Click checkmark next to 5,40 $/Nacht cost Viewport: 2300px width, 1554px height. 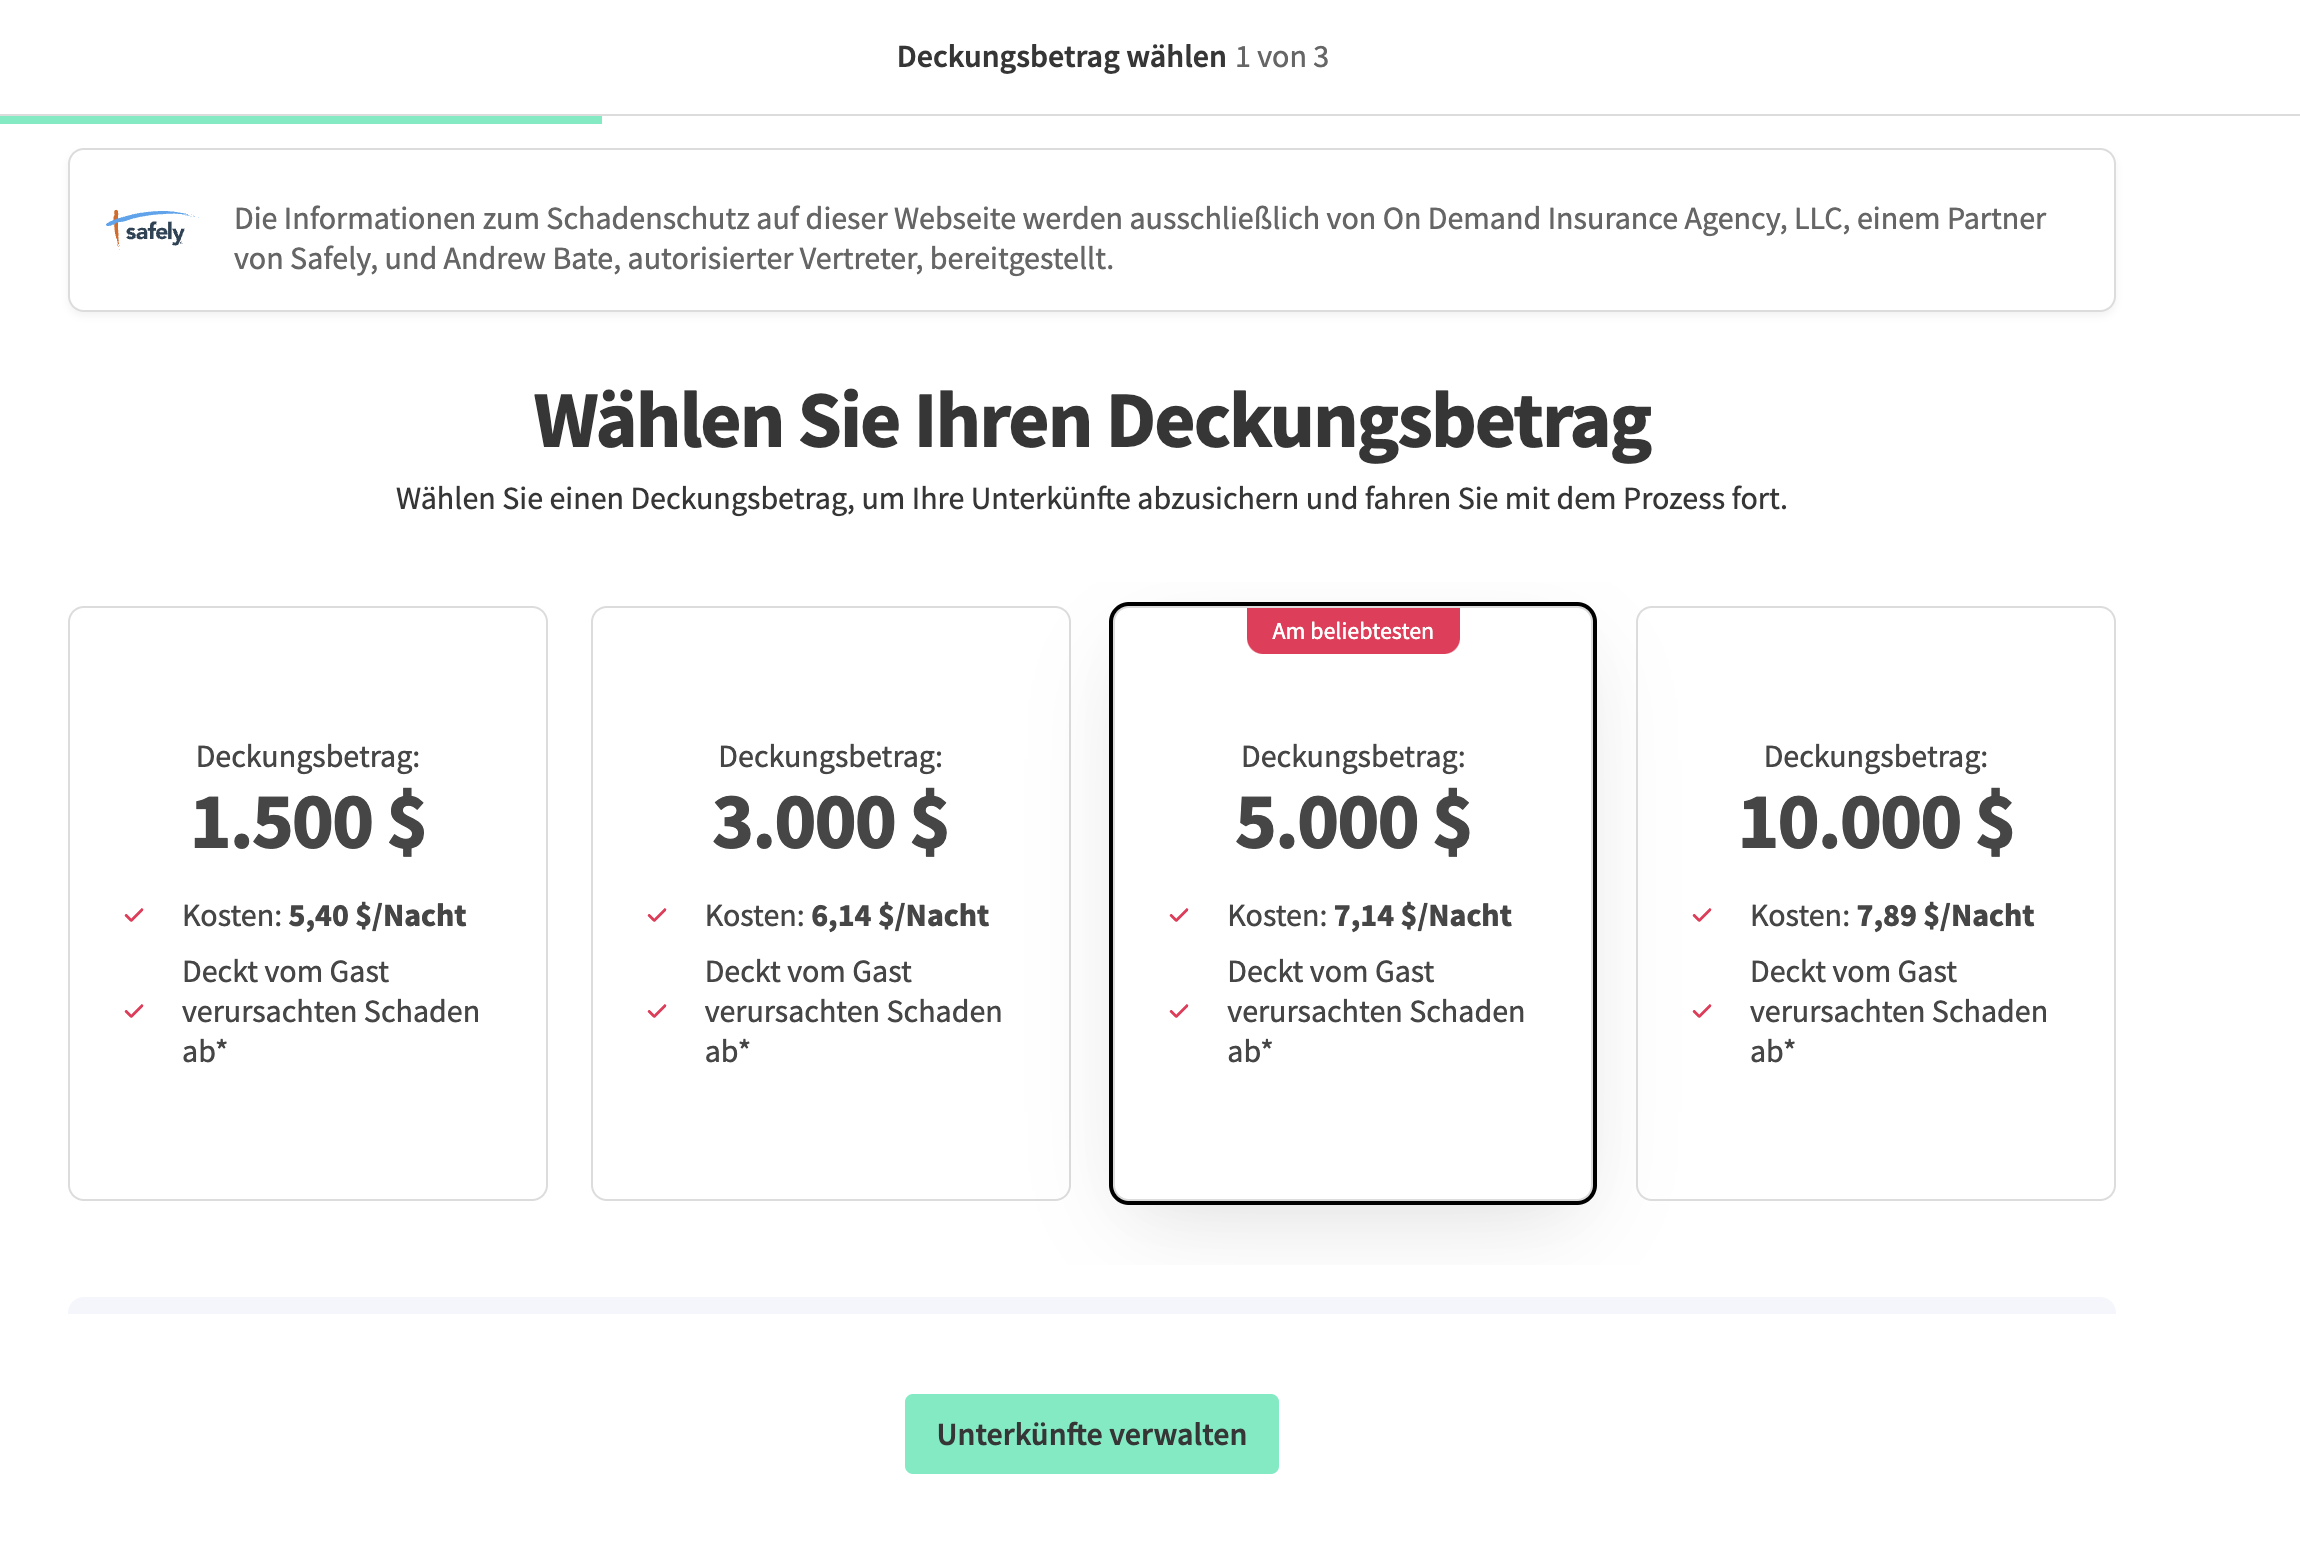[x=134, y=915]
